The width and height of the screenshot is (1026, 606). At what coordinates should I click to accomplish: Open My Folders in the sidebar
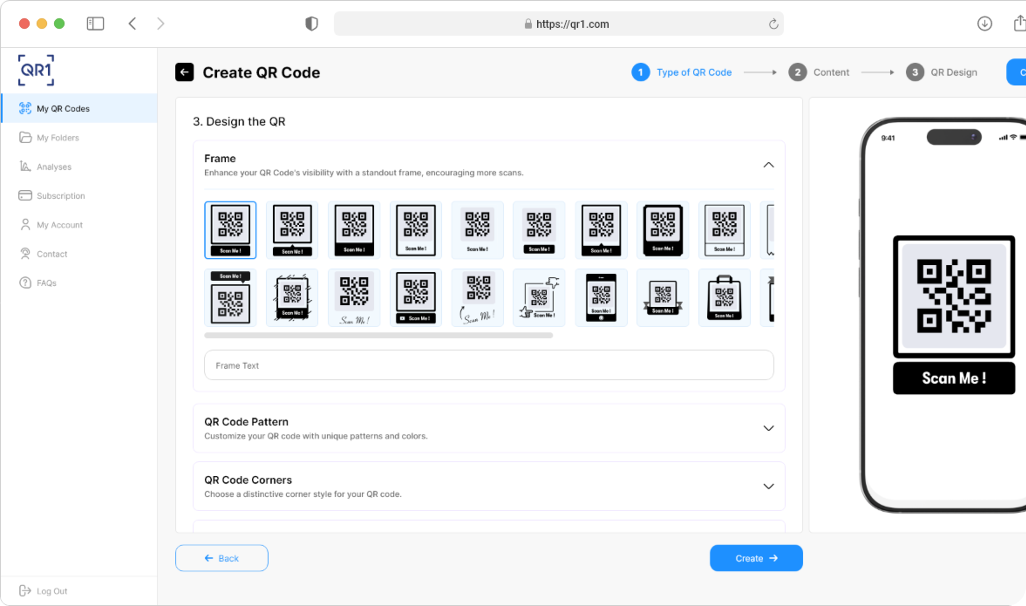pyautogui.click(x=57, y=138)
